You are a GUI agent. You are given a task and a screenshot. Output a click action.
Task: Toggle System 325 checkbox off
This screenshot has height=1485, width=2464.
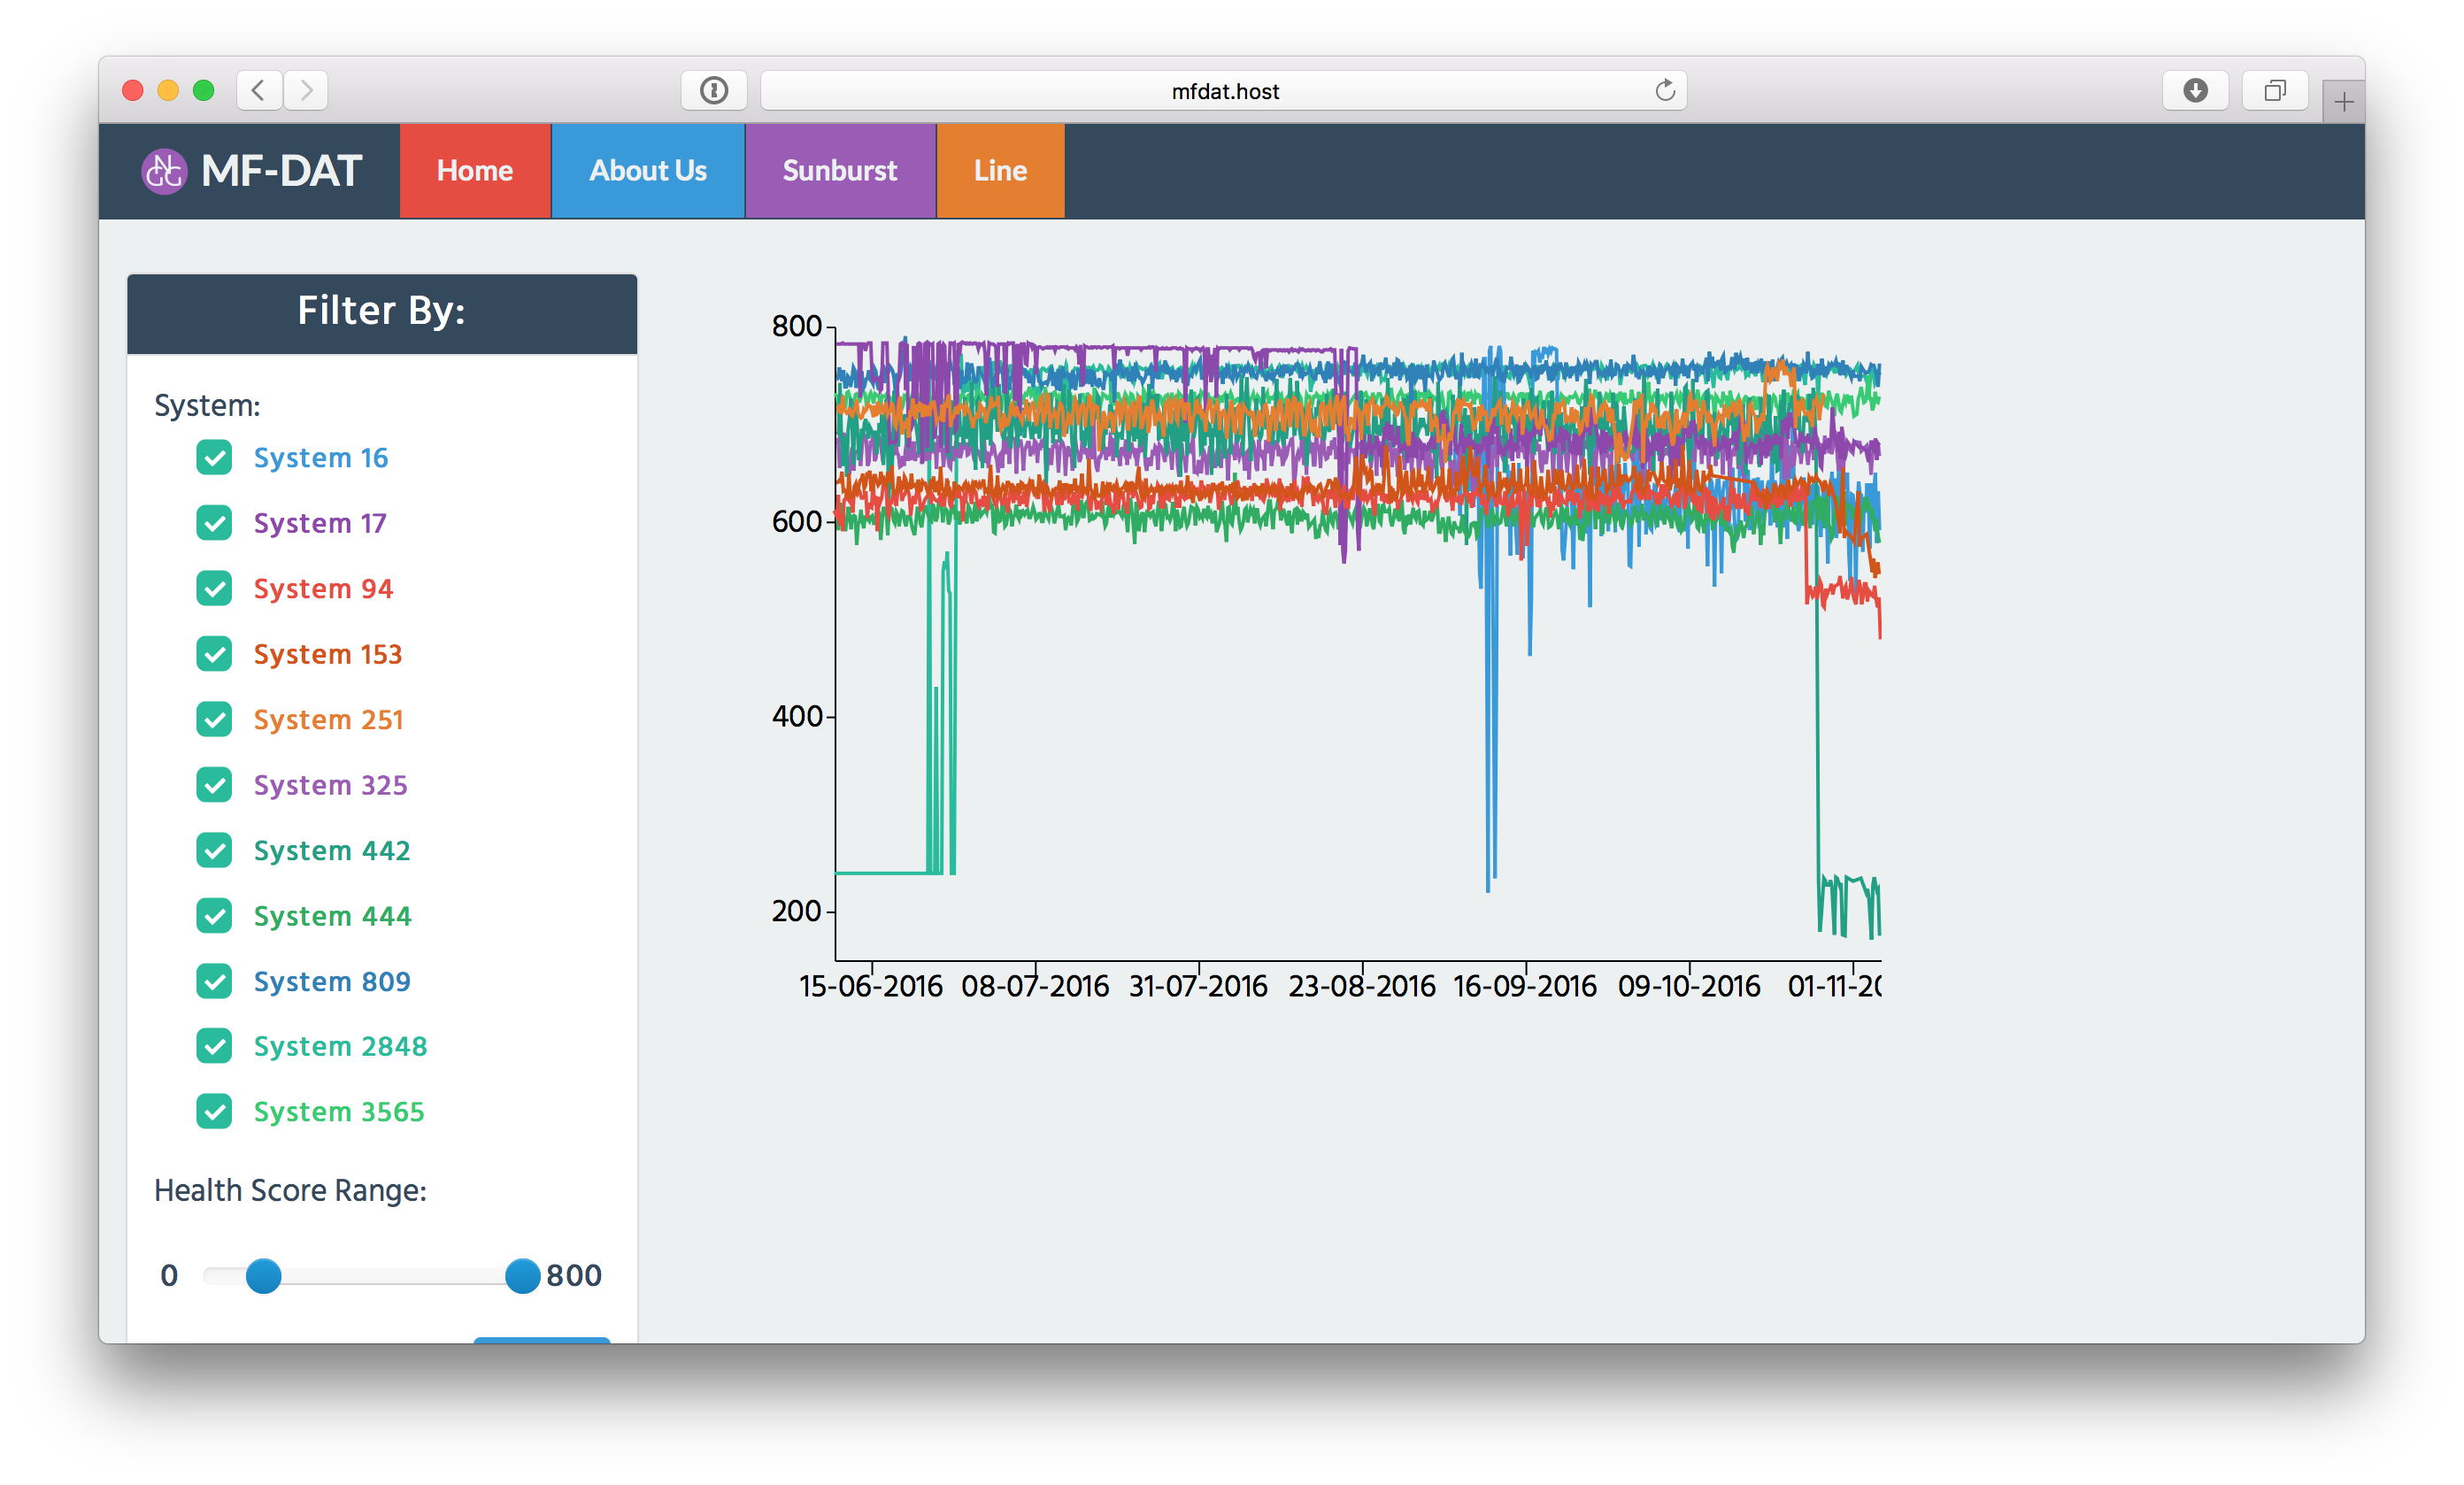point(214,785)
